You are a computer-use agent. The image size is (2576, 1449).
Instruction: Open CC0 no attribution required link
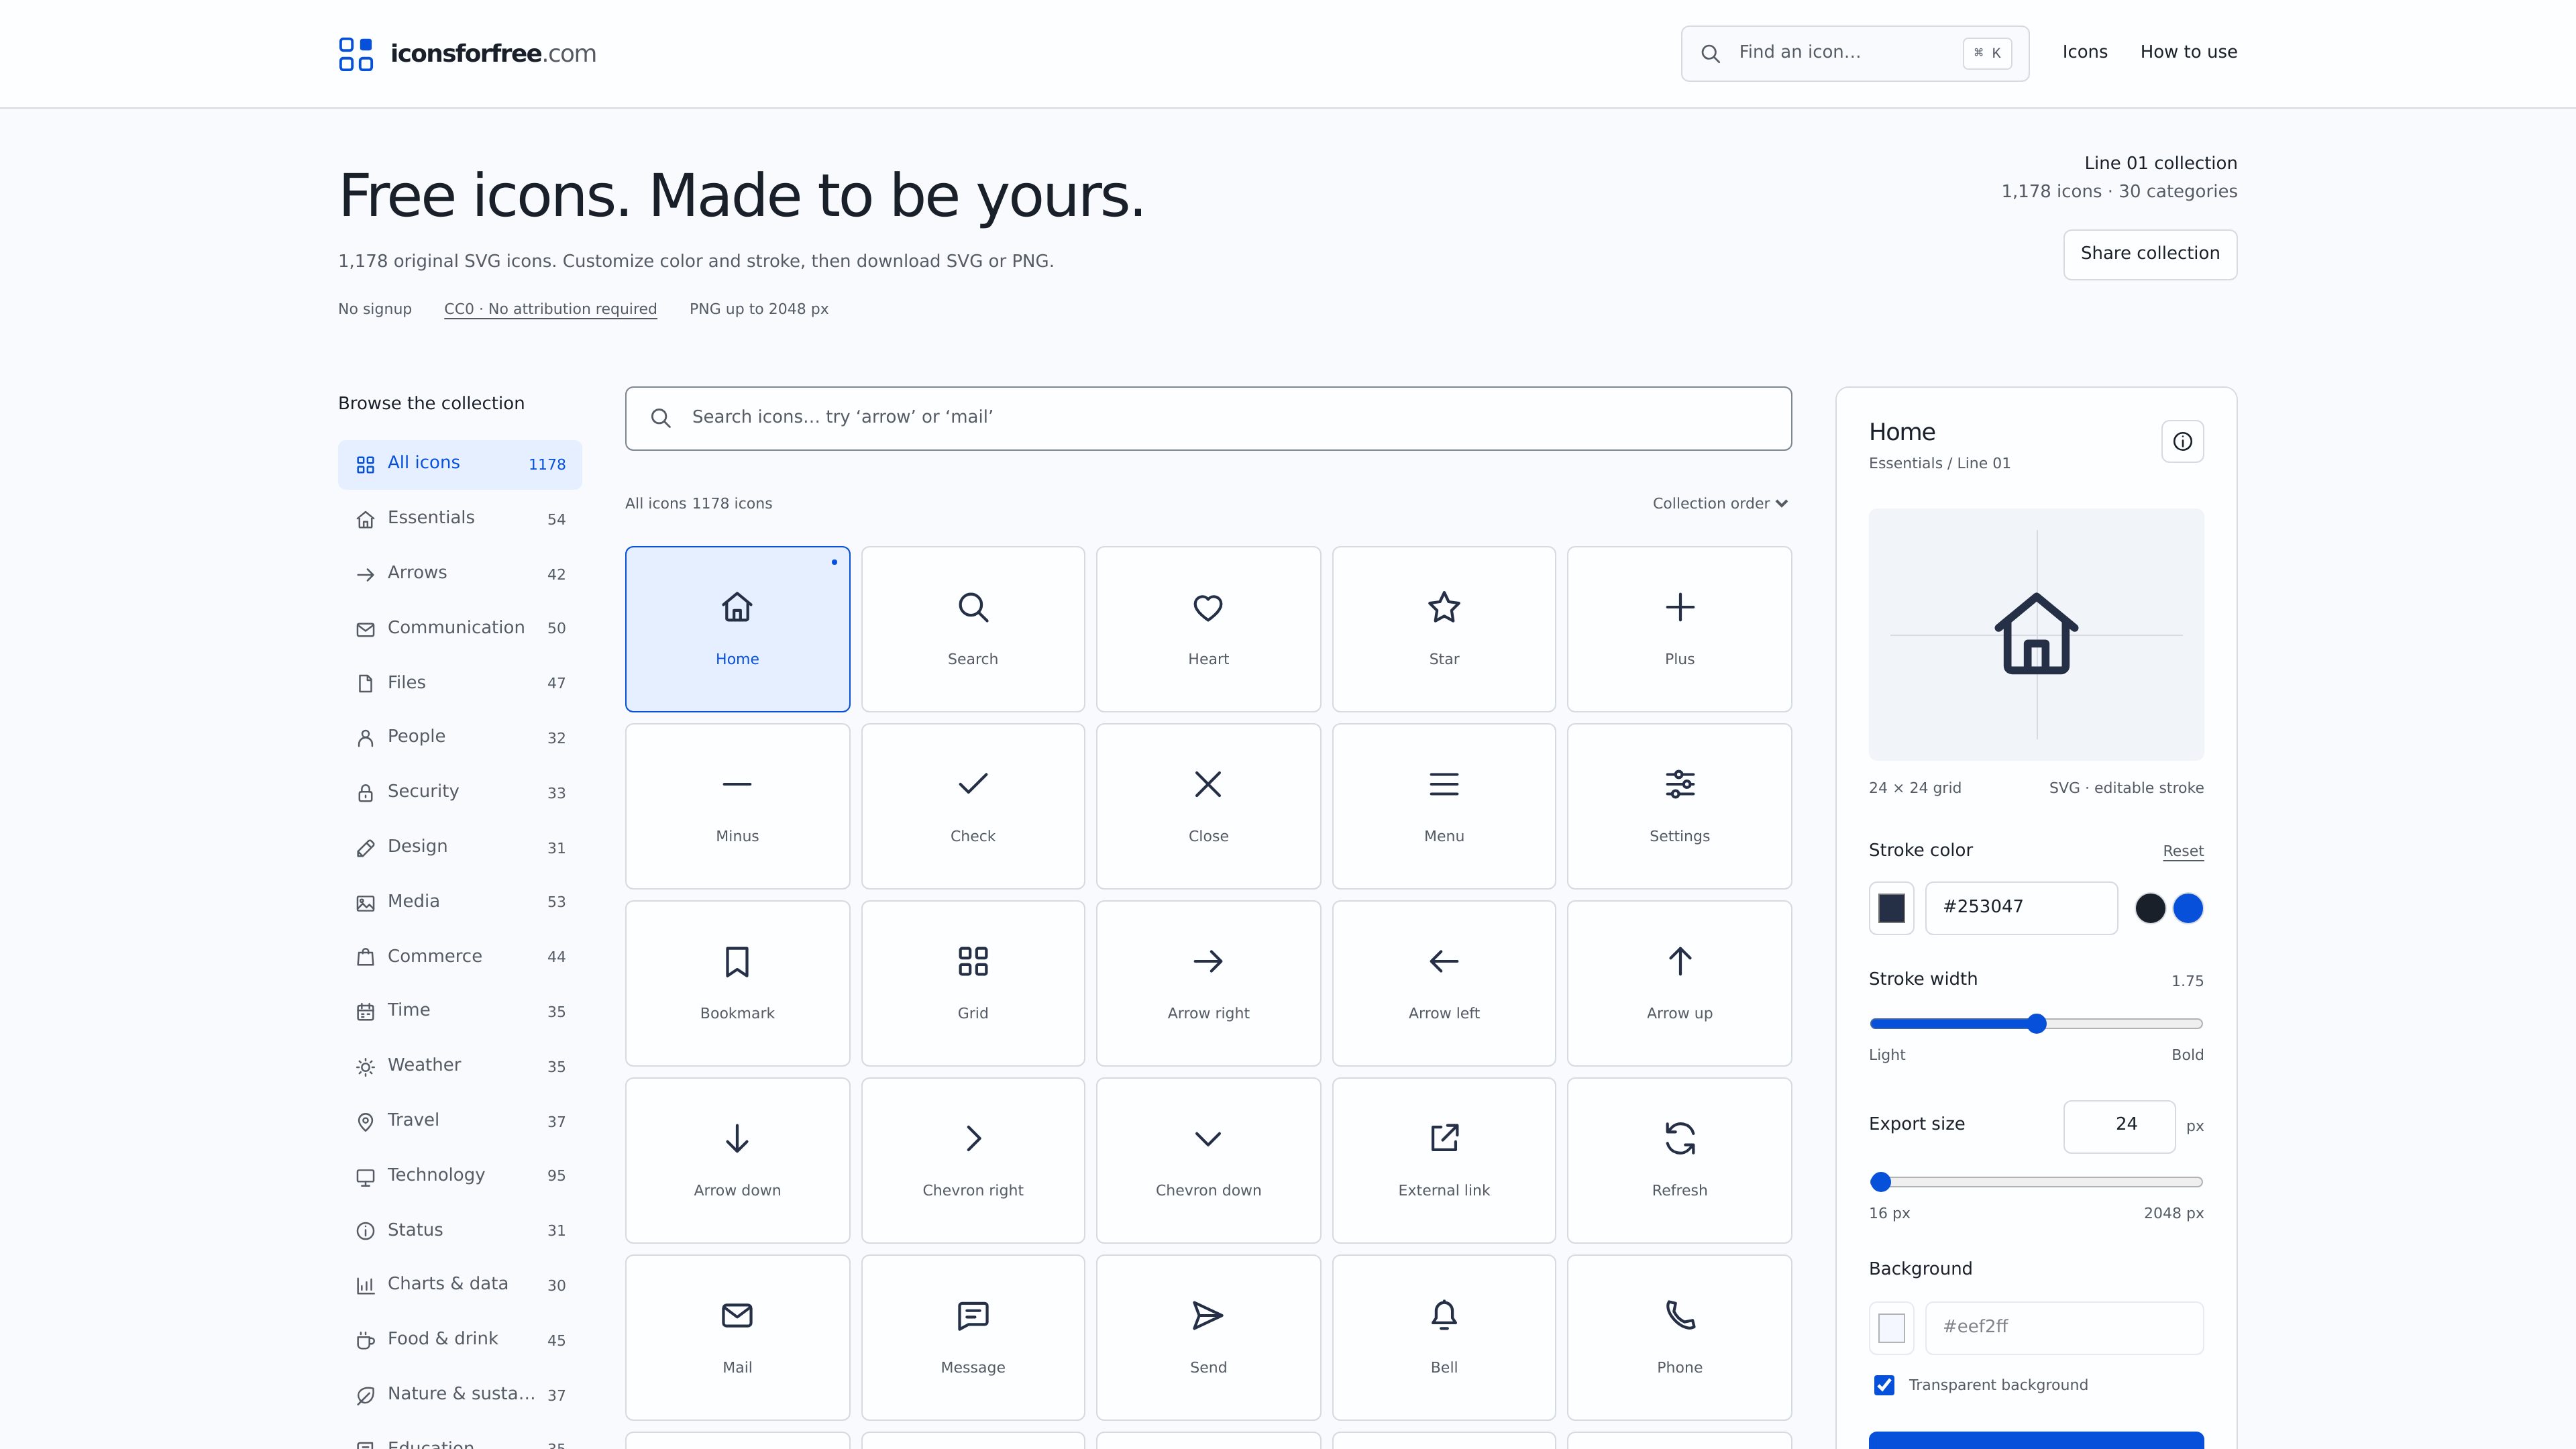click(x=550, y=309)
